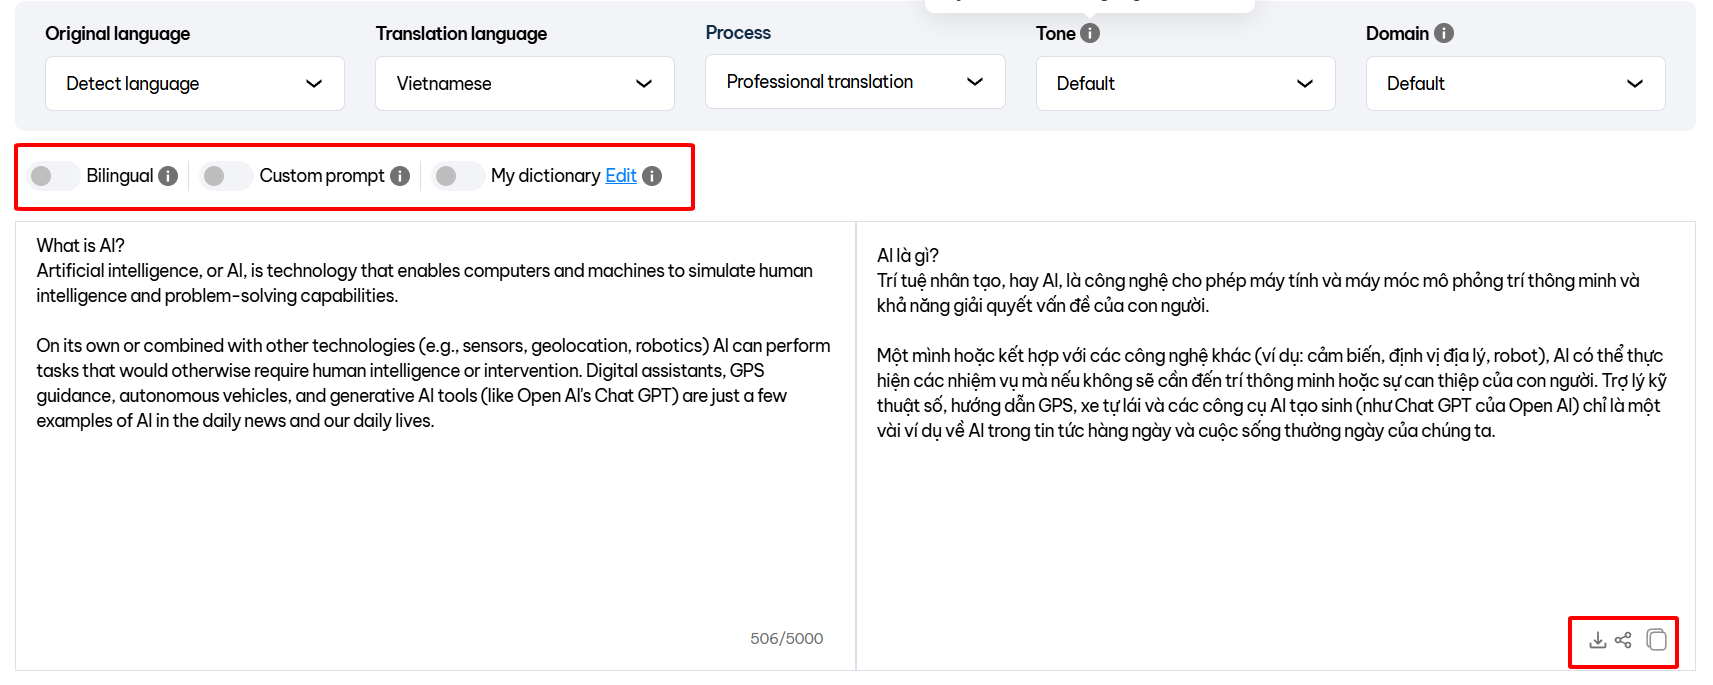Click the info icon beside Tone
Image resolution: width=1713 pixels, height=685 pixels.
pos(1090,33)
